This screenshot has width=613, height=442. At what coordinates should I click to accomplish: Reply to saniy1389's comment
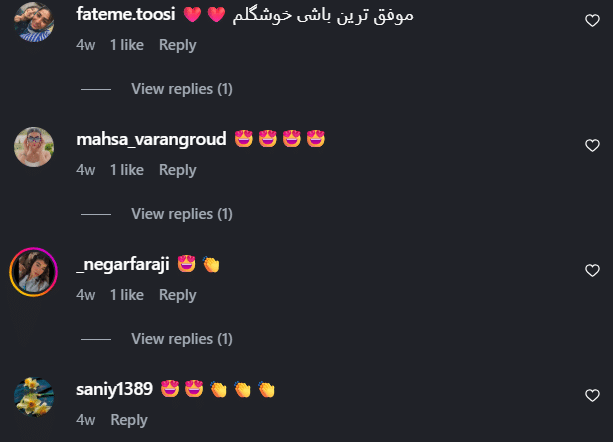click(129, 420)
